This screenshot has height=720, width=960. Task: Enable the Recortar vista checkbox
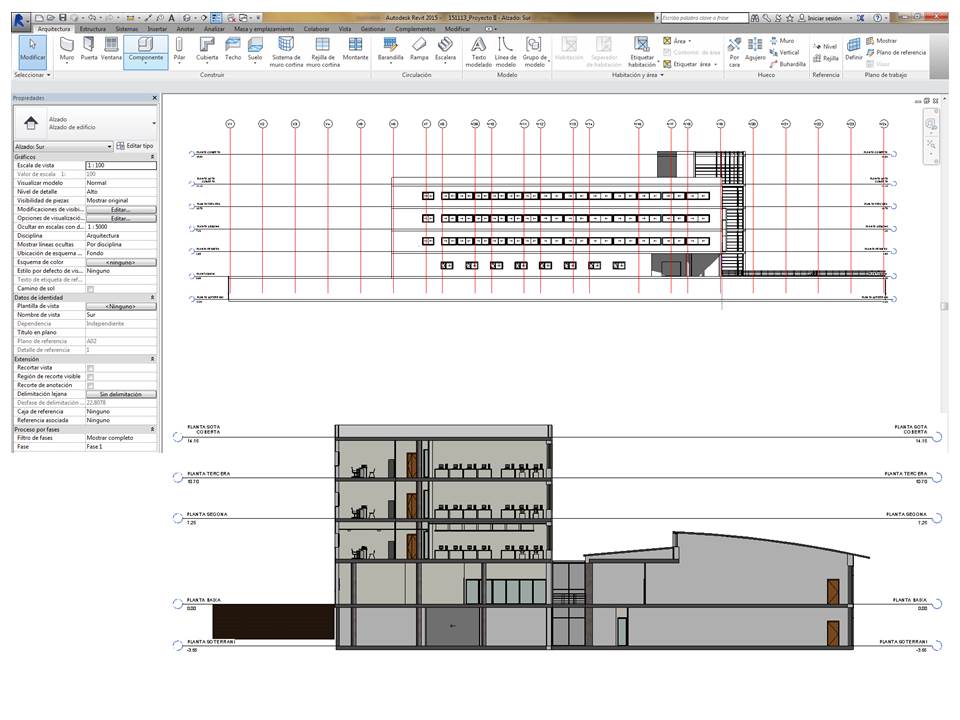91,368
